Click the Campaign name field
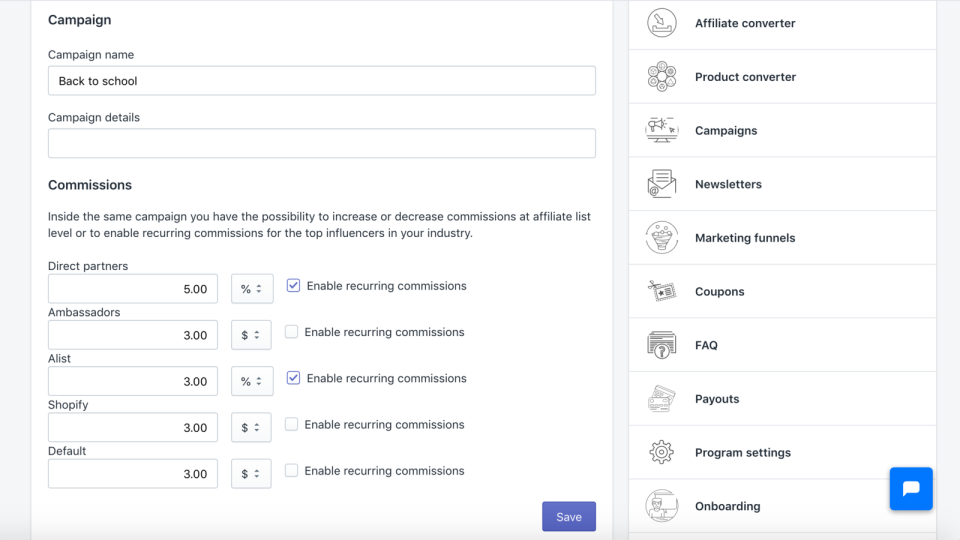The height and width of the screenshot is (540, 960). pos(322,81)
